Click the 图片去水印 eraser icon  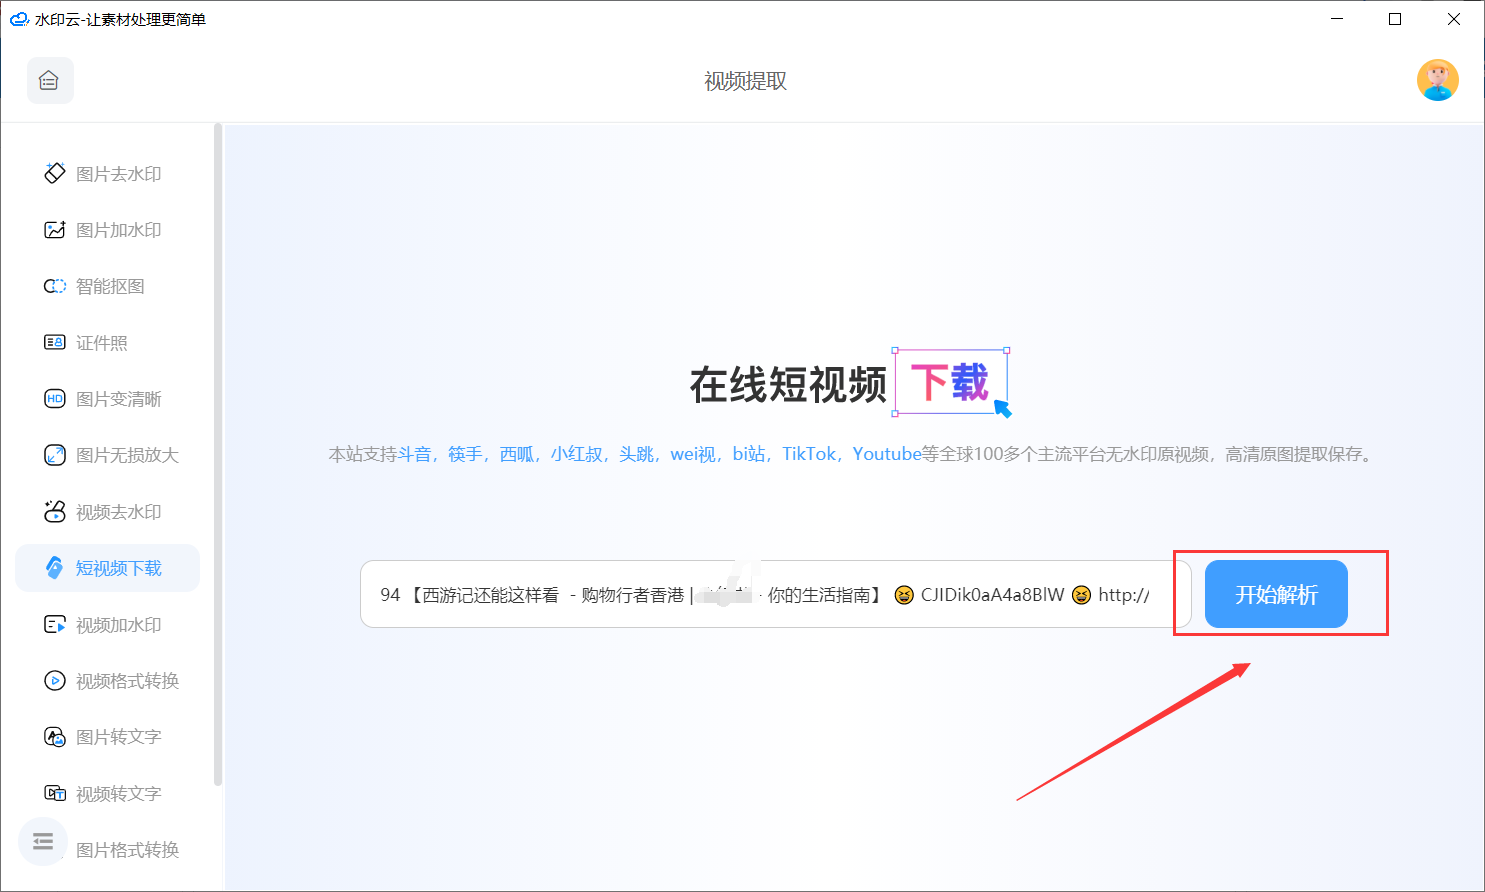(55, 173)
